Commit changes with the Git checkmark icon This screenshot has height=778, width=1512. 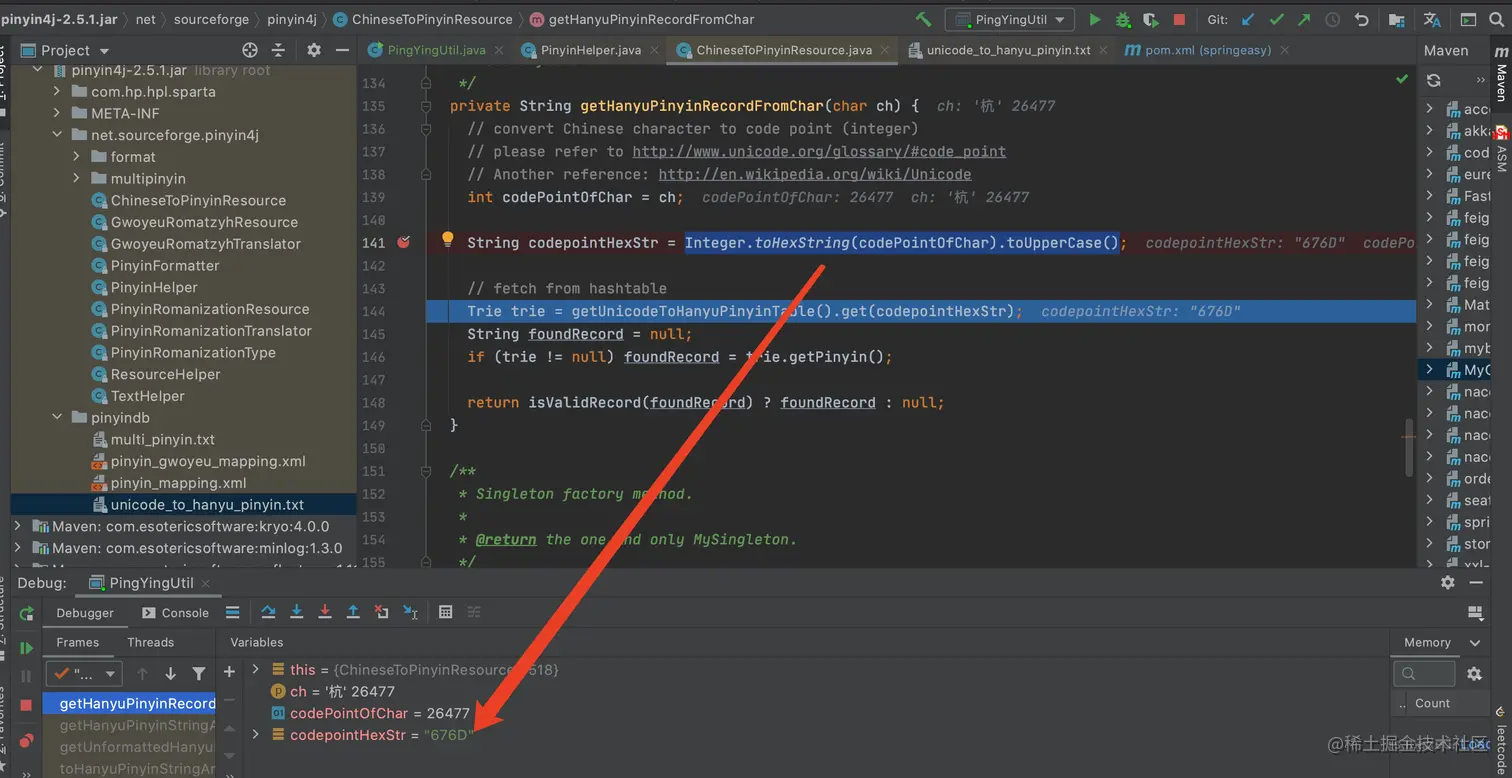click(1277, 20)
